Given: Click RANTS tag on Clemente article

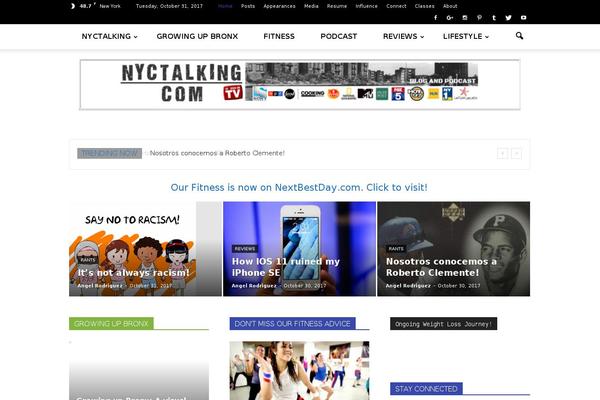Looking at the screenshot, I should (396, 249).
